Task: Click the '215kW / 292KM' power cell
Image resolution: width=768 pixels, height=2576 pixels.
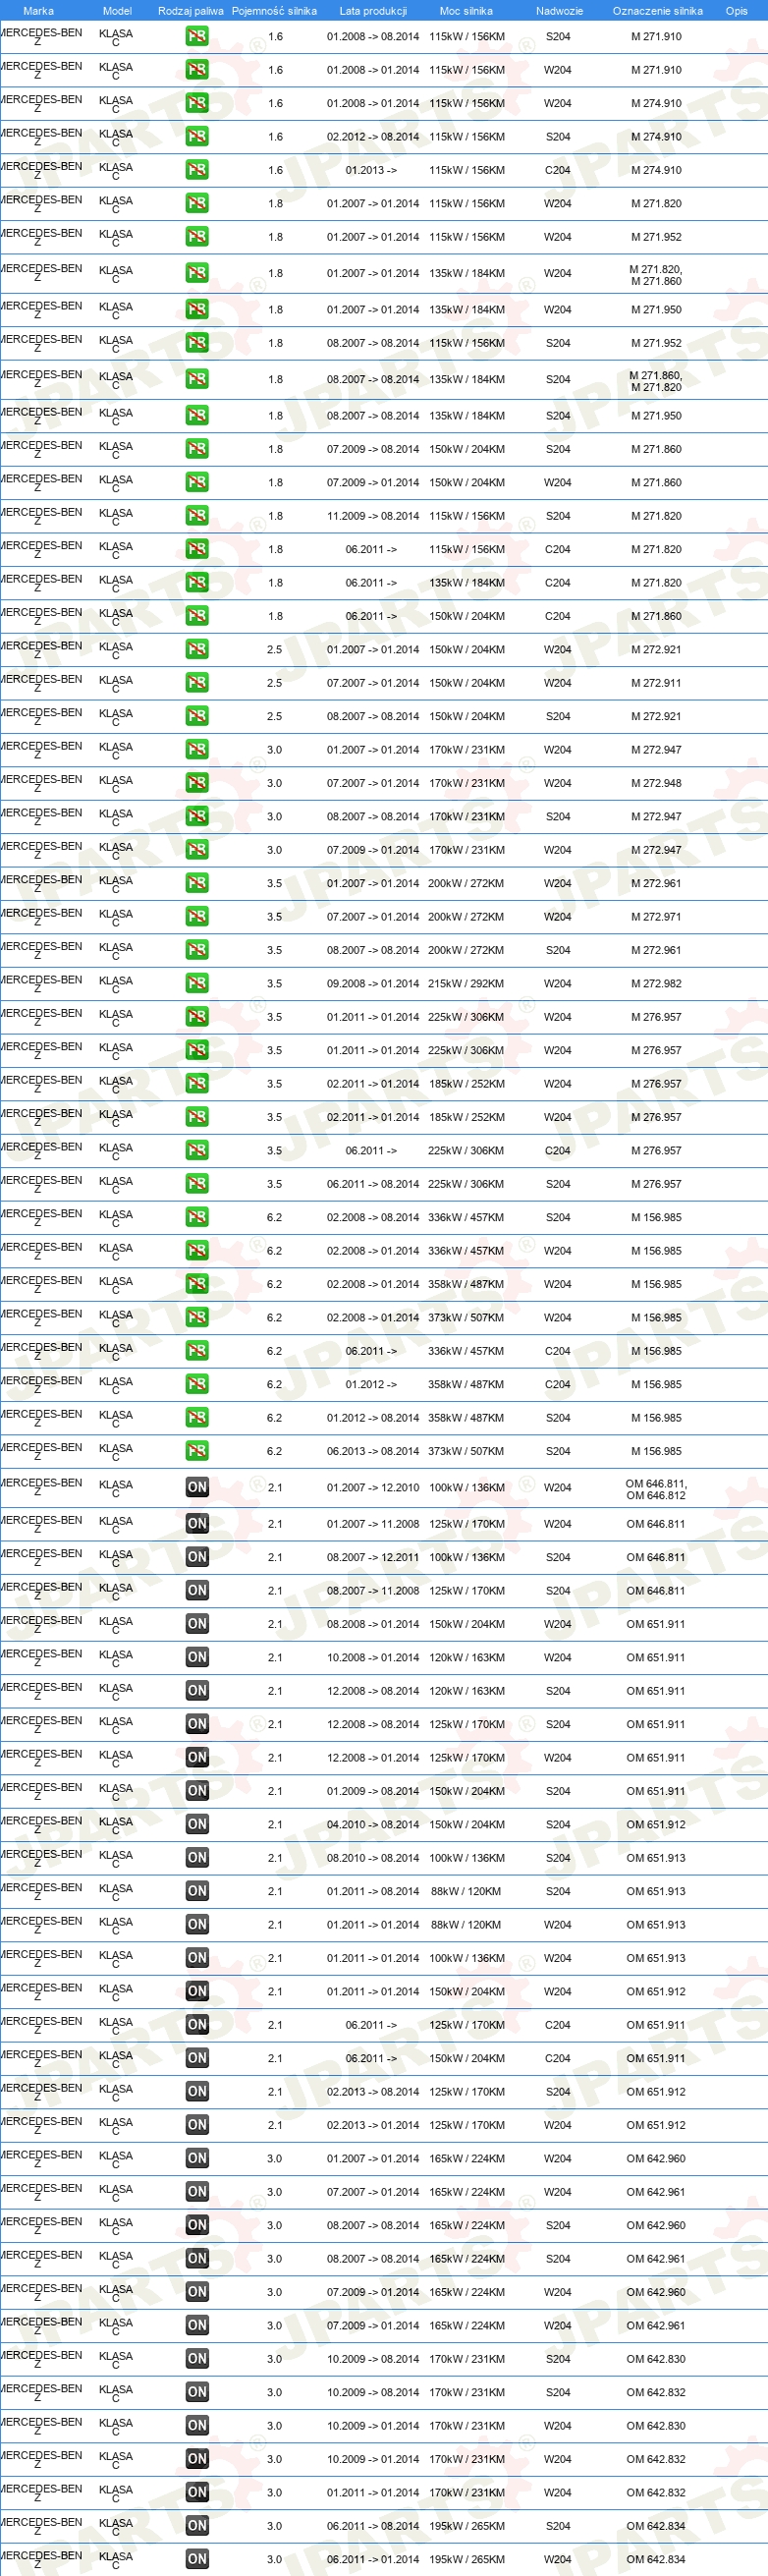Action: [466, 984]
